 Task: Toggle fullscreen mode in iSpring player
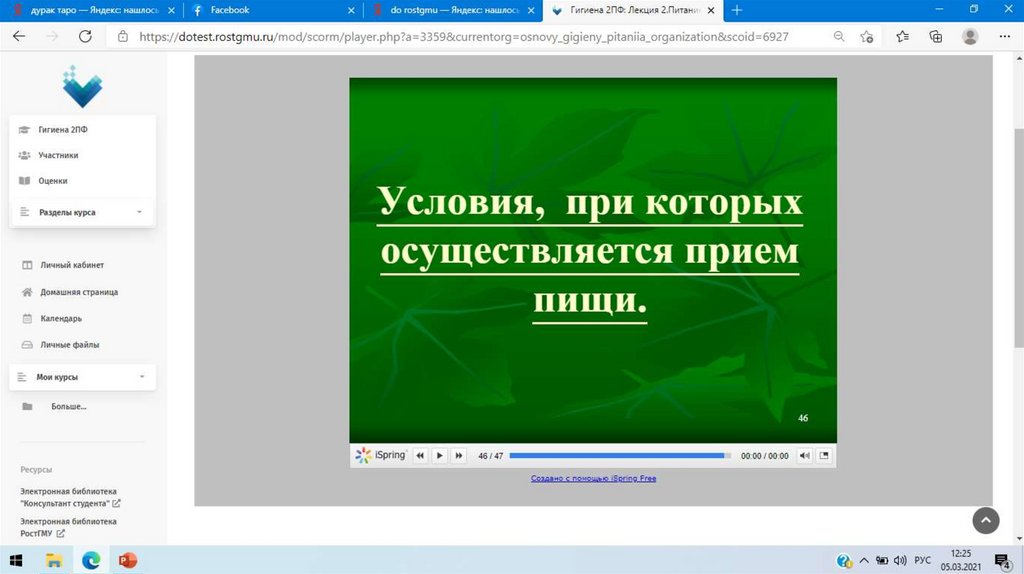[824, 456]
